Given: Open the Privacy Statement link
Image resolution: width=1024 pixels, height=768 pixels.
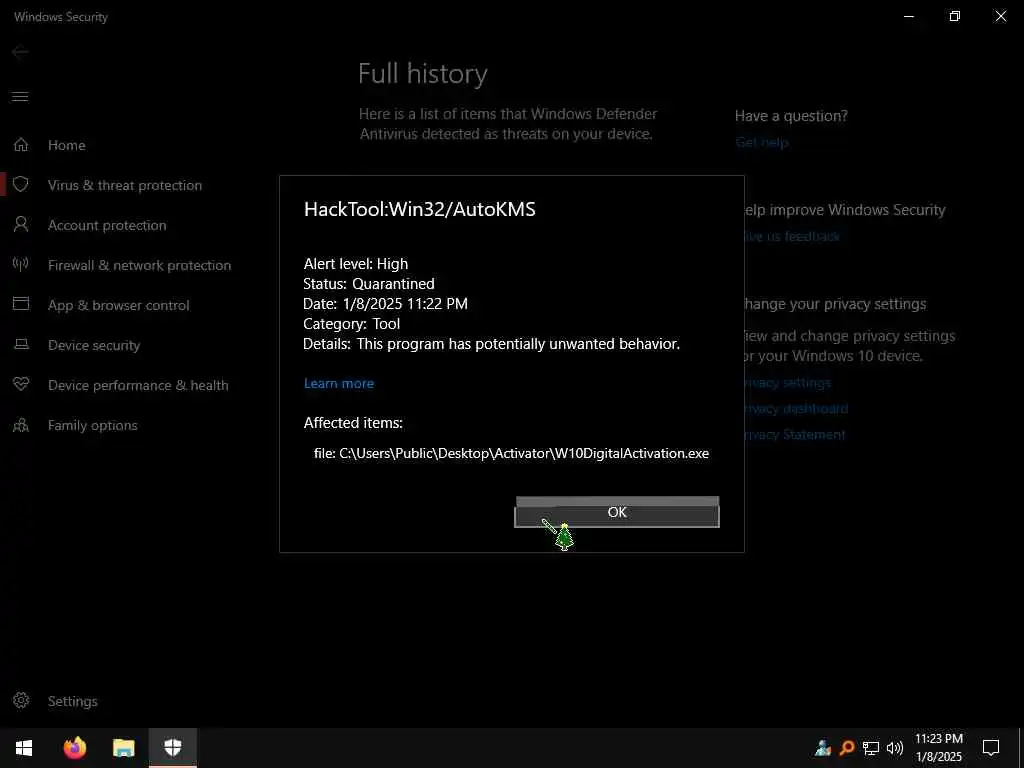Looking at the screenshot, I should coord(794,435).
